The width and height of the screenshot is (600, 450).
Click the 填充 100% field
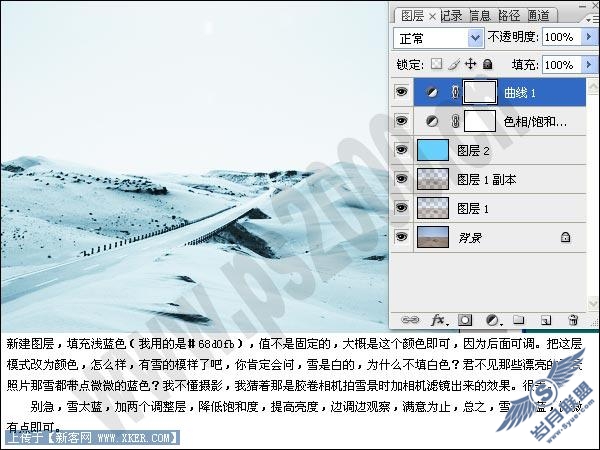pos(561,64)
